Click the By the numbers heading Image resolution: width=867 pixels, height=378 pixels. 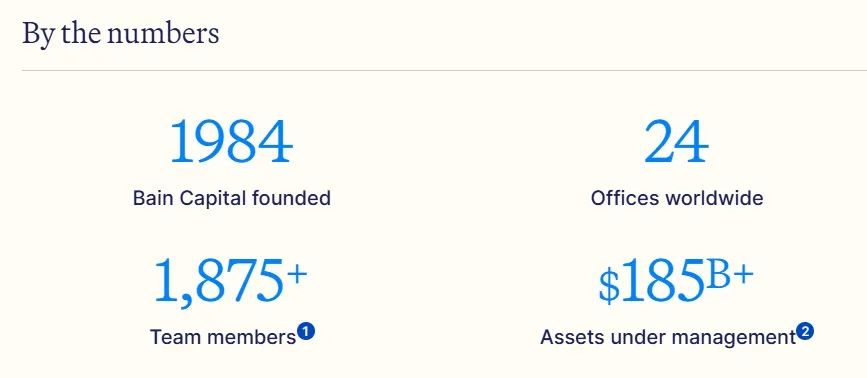(121, 33)
